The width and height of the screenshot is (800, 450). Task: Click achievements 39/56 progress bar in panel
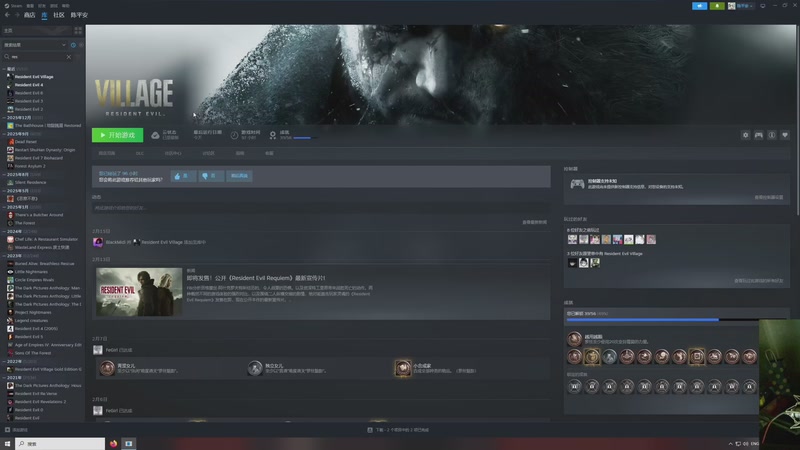click(662, 320)
